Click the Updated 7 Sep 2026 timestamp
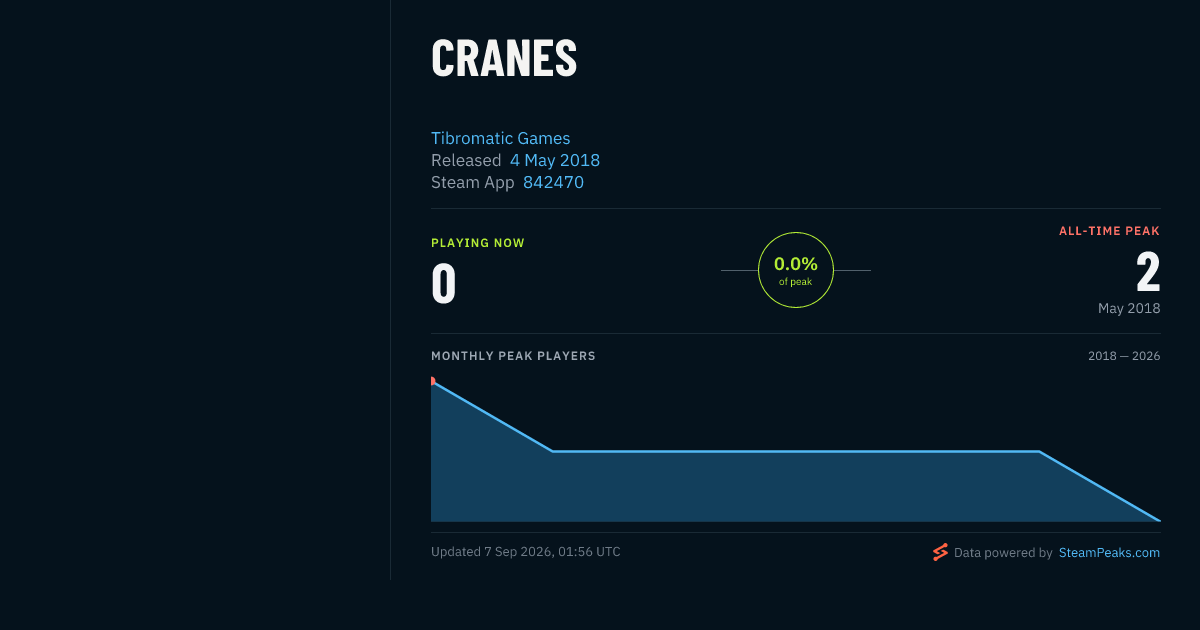Viewport: 1200px width, 630px height. [526, 552]
